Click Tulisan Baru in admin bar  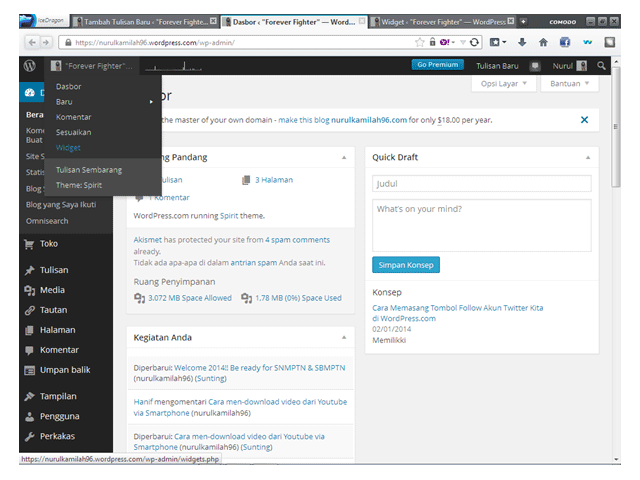pyautogui.click(x=497, y=66)
